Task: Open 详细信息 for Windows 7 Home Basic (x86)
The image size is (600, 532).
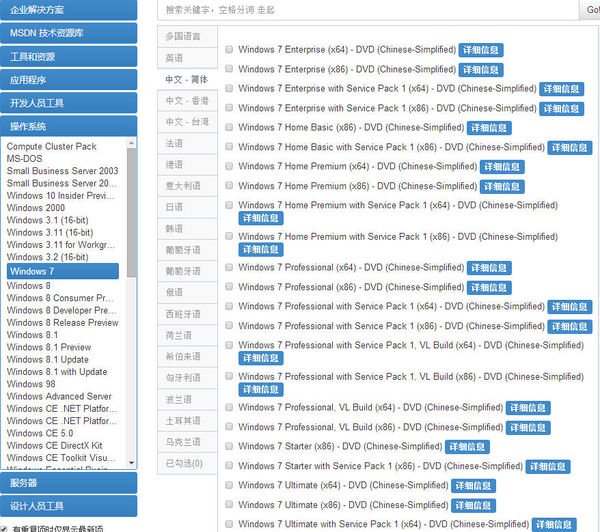Action: click(x=489, y=128)
